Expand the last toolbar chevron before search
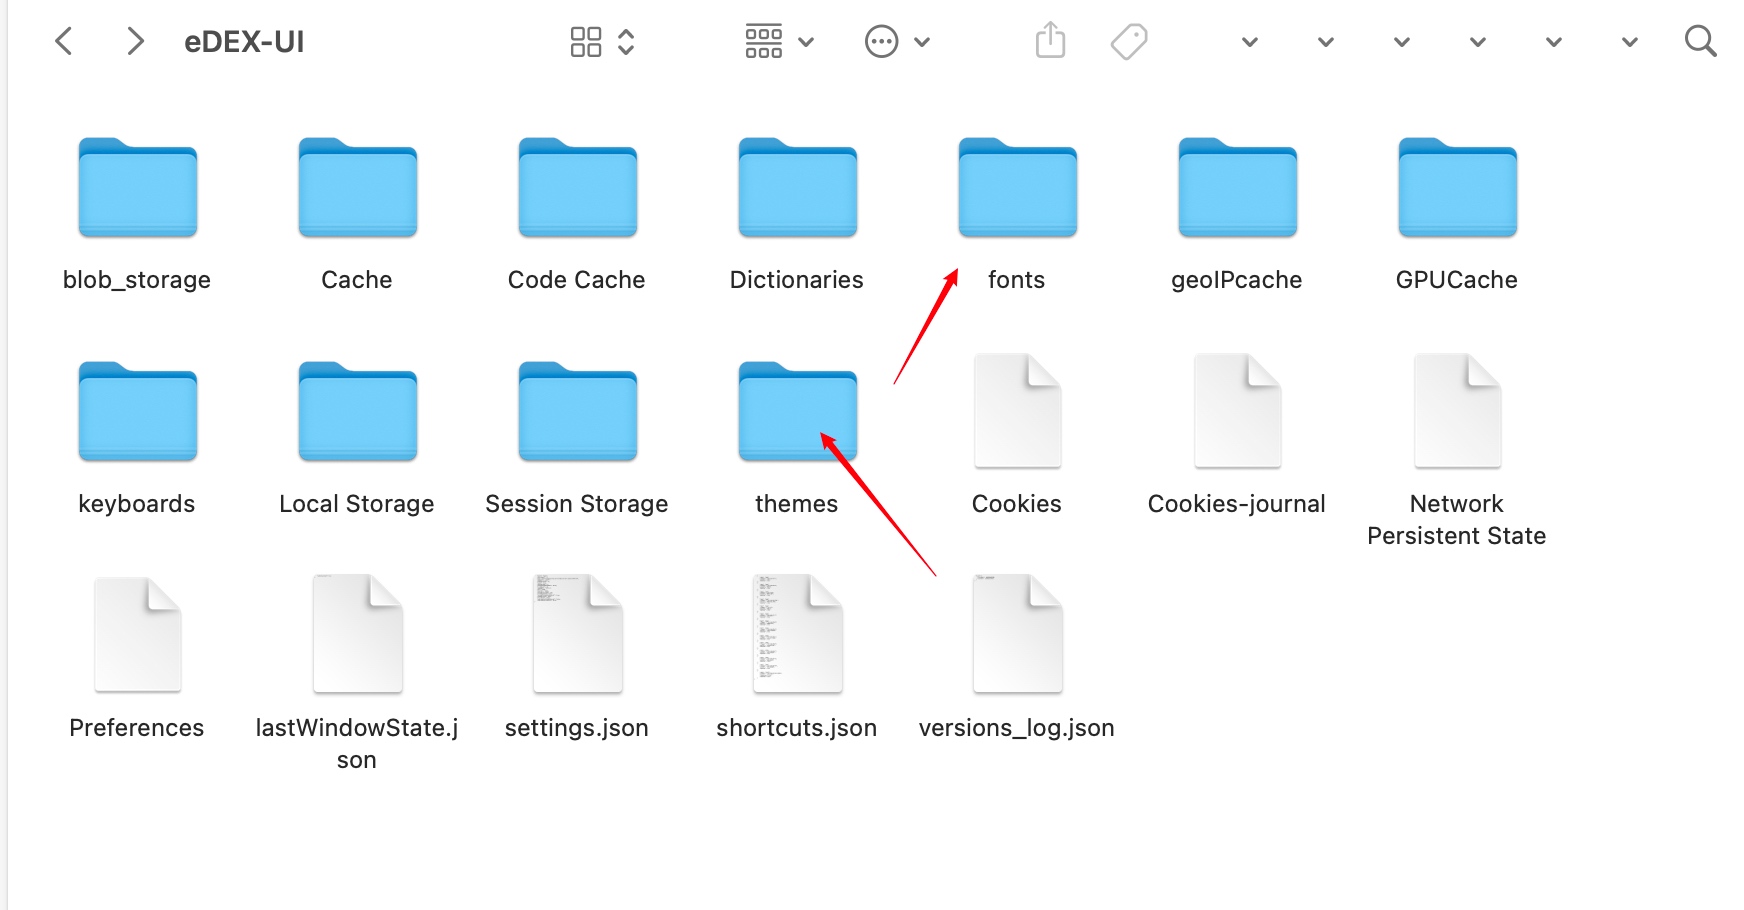The height and width of the screenshot is (910, 1744). coord(1629,42)
